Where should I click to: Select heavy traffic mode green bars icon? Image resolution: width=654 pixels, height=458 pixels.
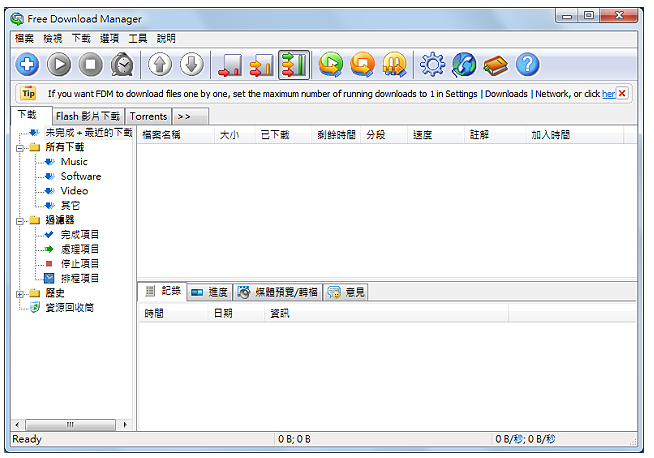pyautogui.click(x=294, y=65)
